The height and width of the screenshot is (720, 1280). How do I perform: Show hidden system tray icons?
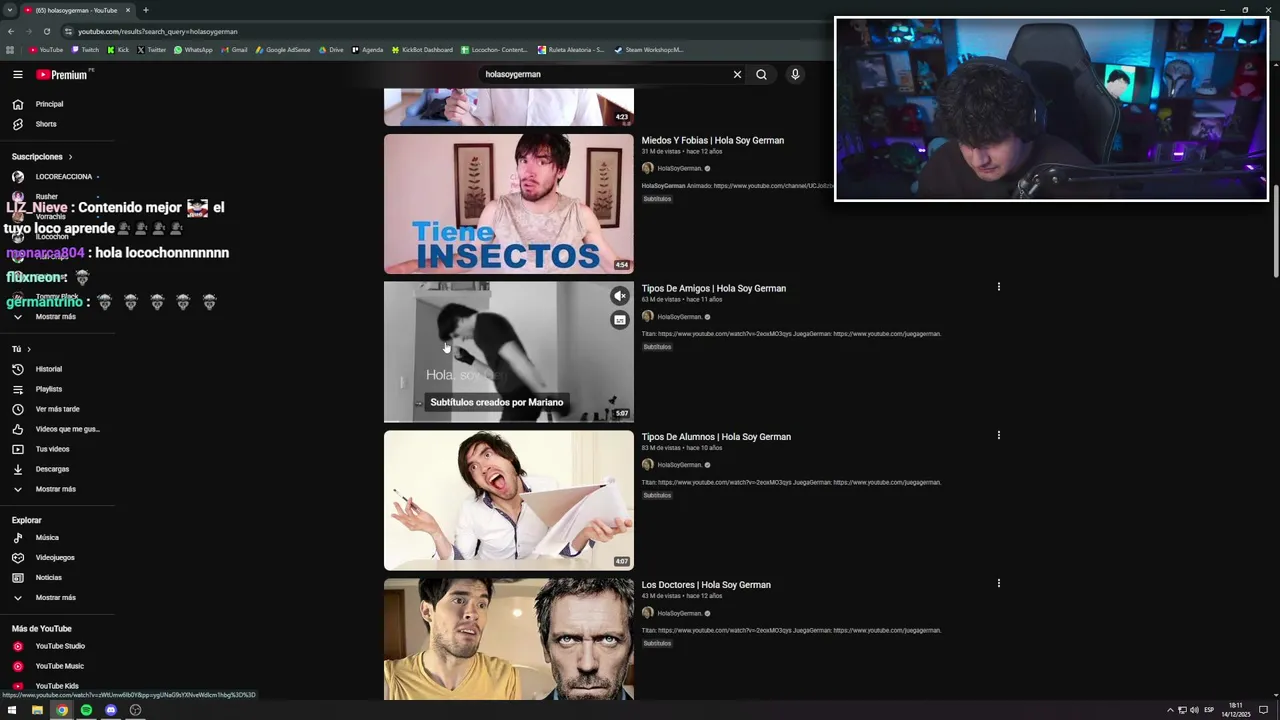pos(1170,710)
